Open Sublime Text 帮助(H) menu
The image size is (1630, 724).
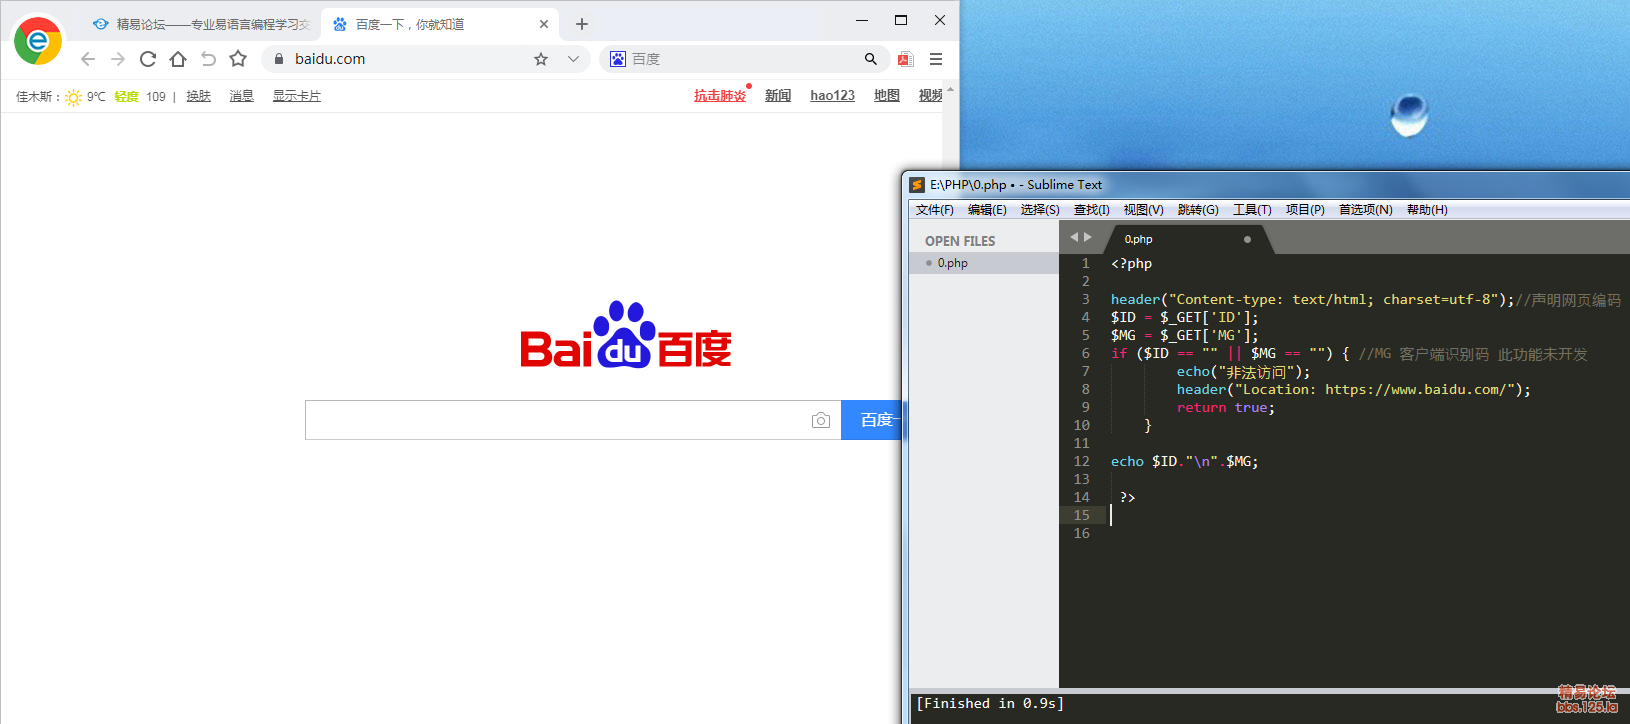pos(1427,210)
